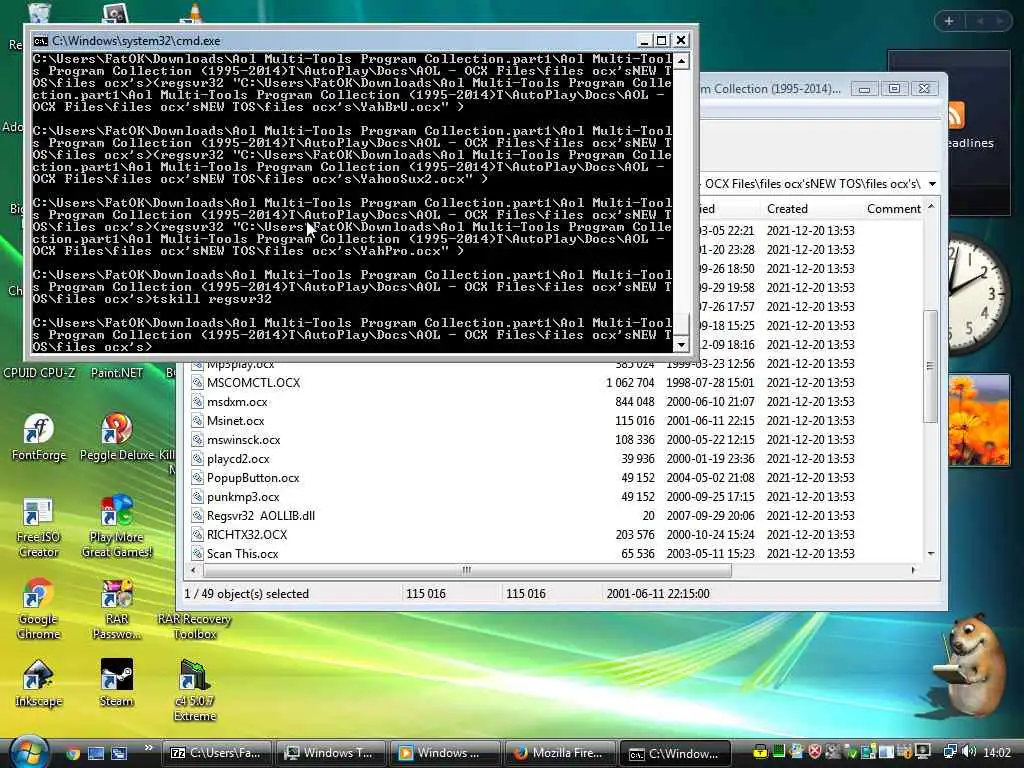Screen dimensions: 1024x768
Task: Click the RSS feed headlines gadget icon
Action: pyautogui.click(x=955, y=116)
